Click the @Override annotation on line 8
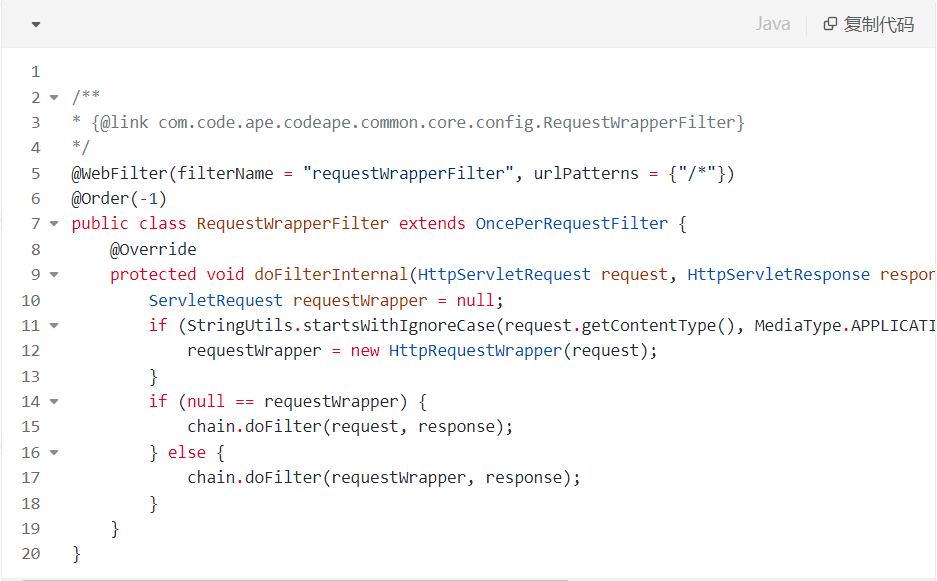 153,249
